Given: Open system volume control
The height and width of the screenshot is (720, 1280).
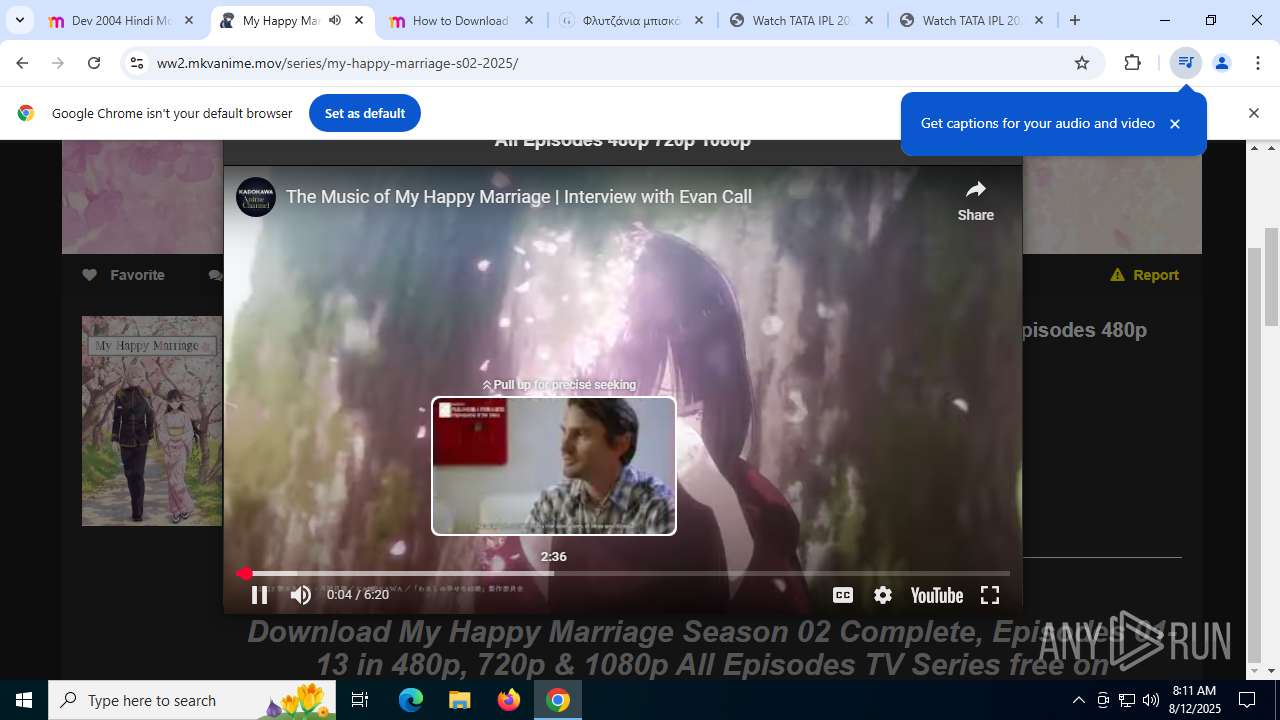Looking at the screenshot, I should point(1151,700).
